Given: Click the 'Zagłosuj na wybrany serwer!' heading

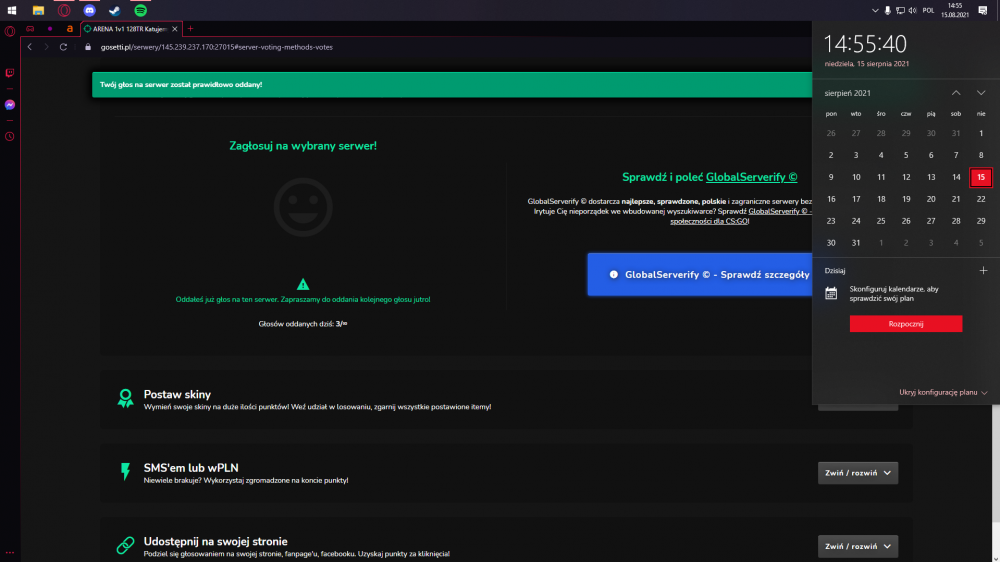Looking at the screenshot, I should (303, 146).
